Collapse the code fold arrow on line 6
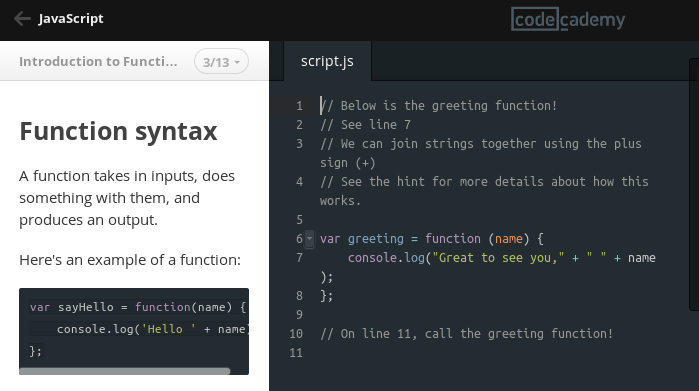This screenshot has width=699, height=391. click(x=309, y=239)
